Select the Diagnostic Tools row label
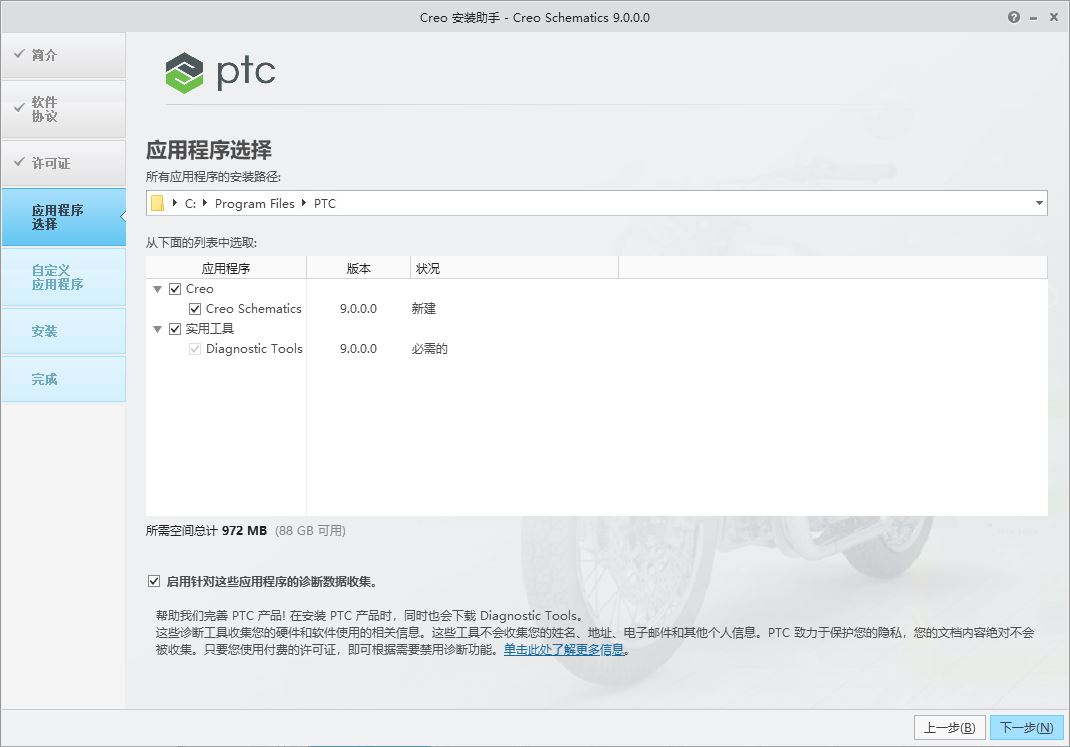This screenshot has width=1070, height=747. [x=254, y=349]
